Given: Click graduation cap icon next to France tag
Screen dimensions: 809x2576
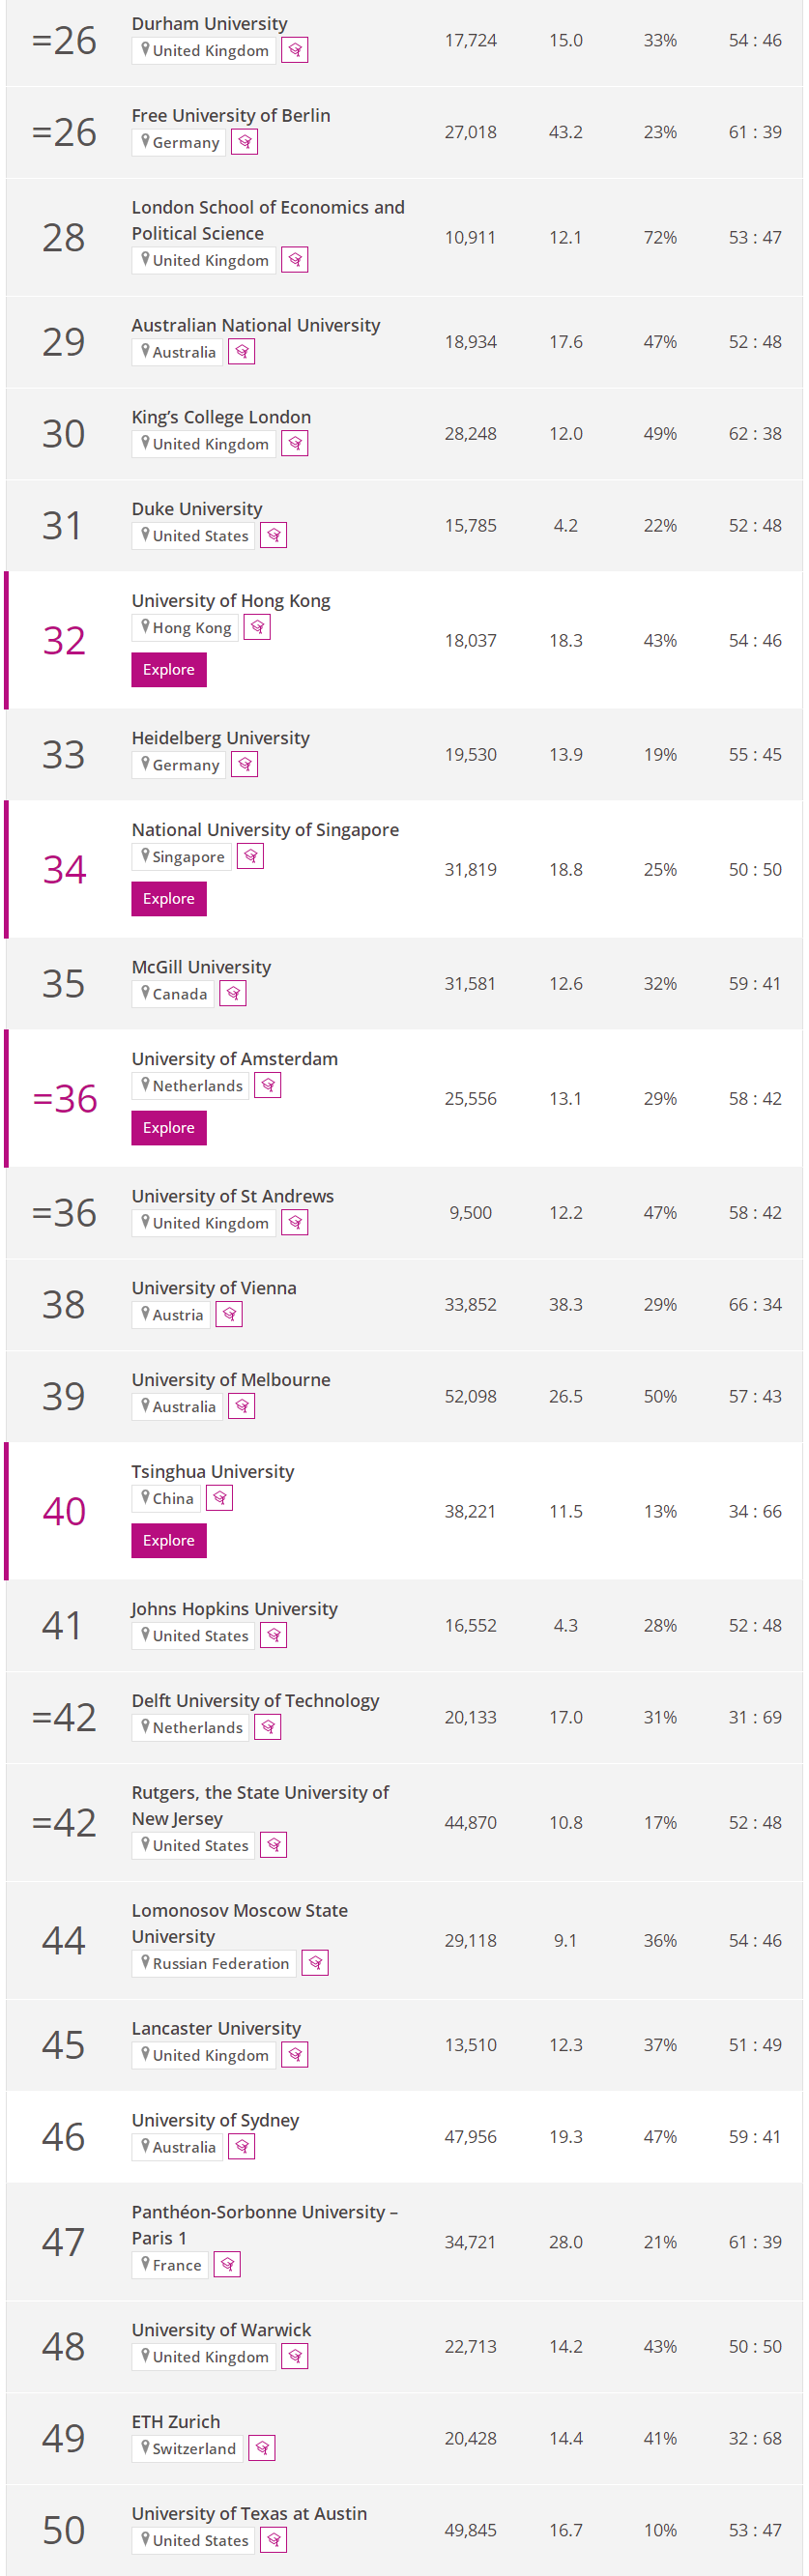Looking at the screenshot, I should (x=227, y=2264).
